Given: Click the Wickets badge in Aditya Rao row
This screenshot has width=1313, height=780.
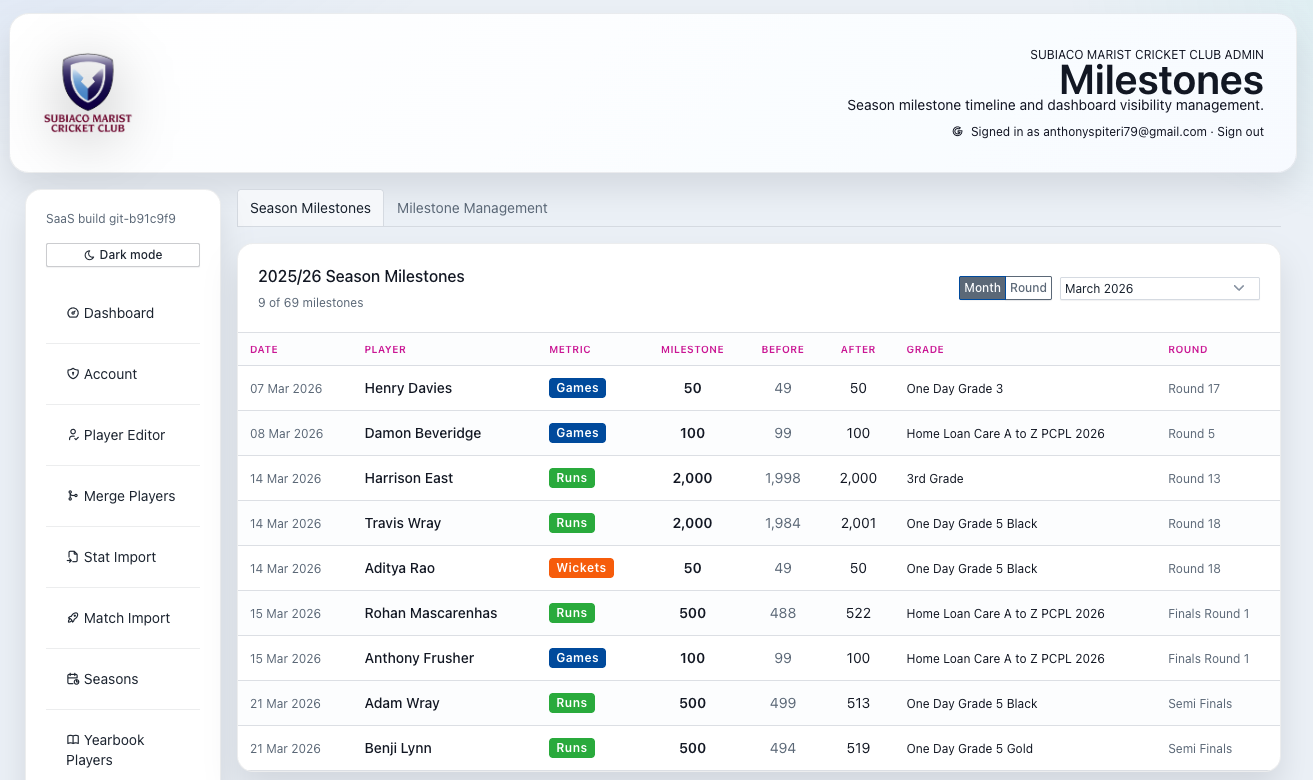Looking at the screenshot, I should point(581,568).
